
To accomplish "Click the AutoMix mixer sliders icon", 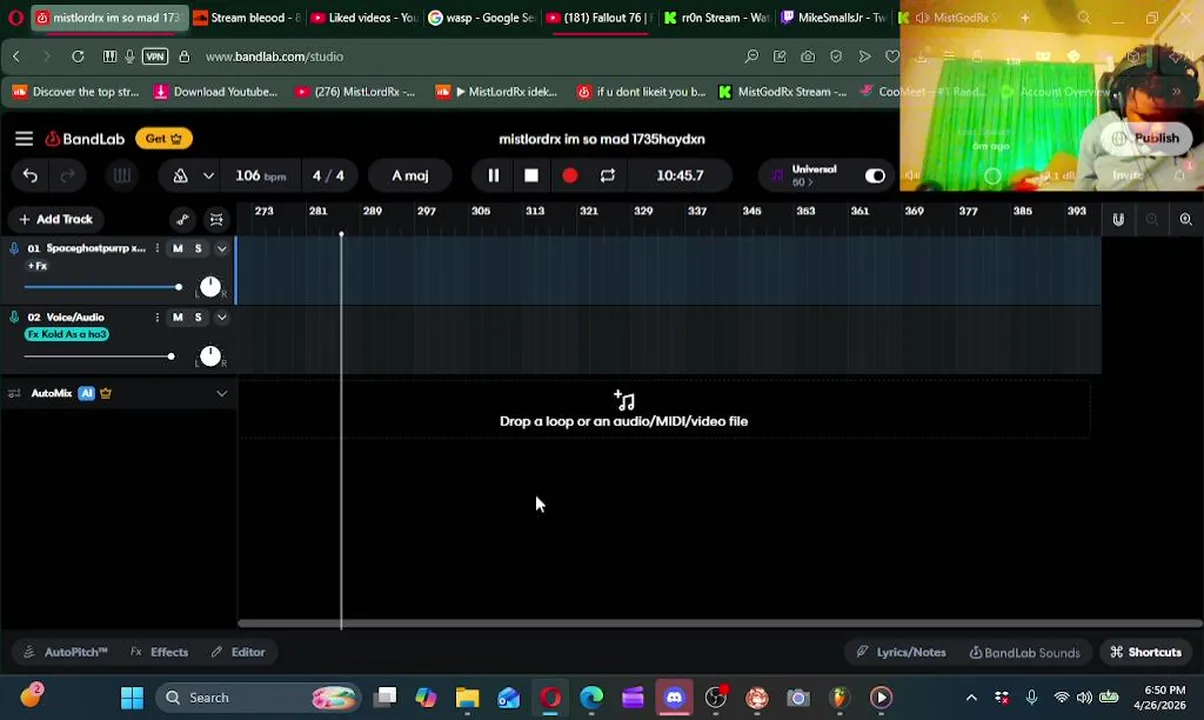I will (14, 393).
